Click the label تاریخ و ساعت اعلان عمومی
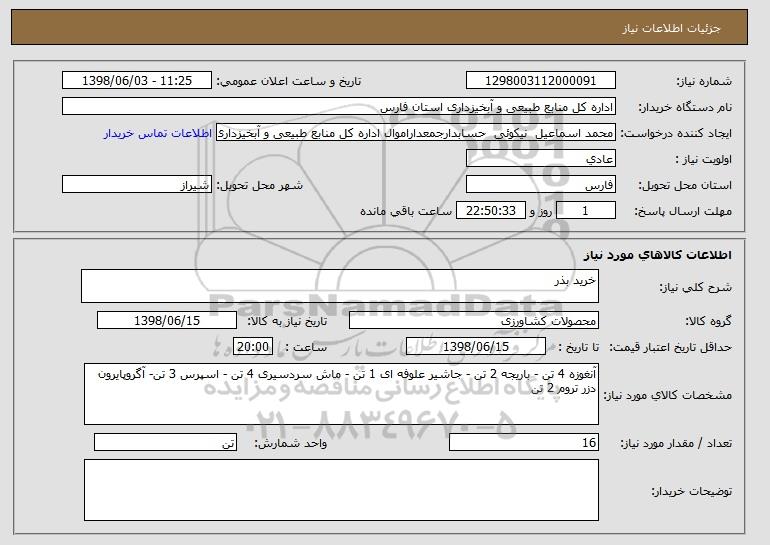Image resolution: width=770 pixels, height=545 pixels. tap(289, 81)
